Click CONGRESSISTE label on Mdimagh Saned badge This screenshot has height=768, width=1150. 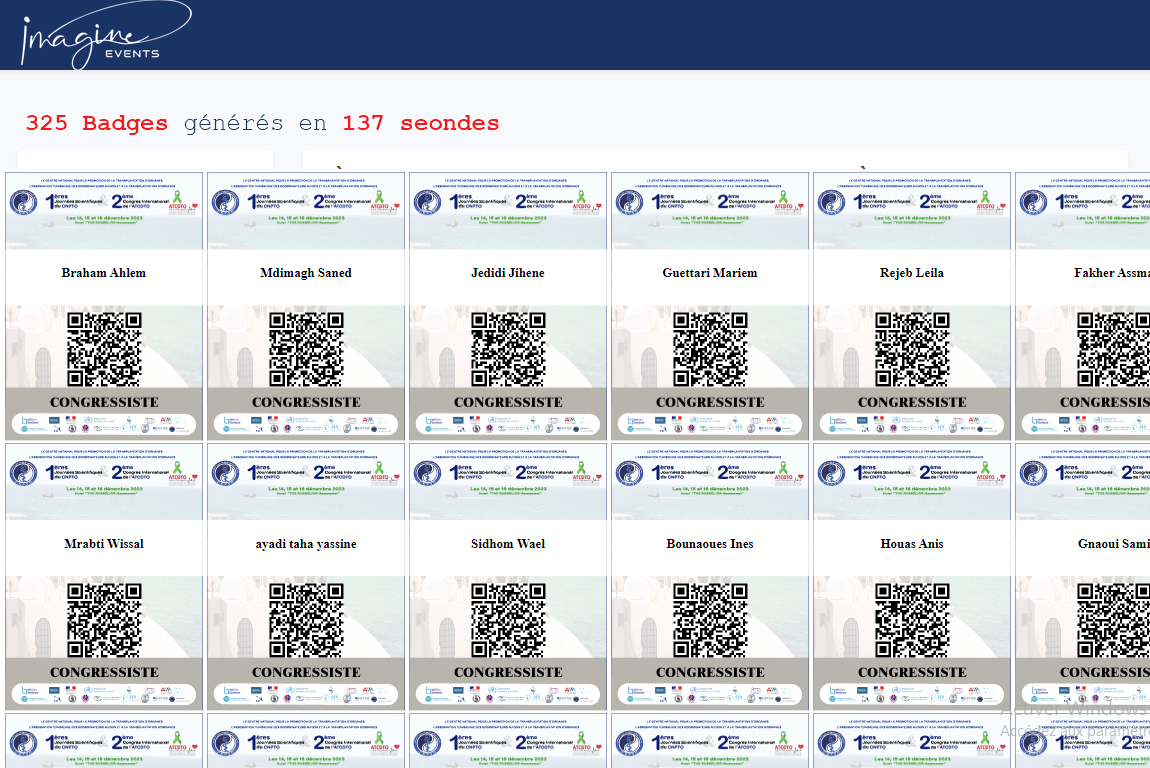coord(306,402)
